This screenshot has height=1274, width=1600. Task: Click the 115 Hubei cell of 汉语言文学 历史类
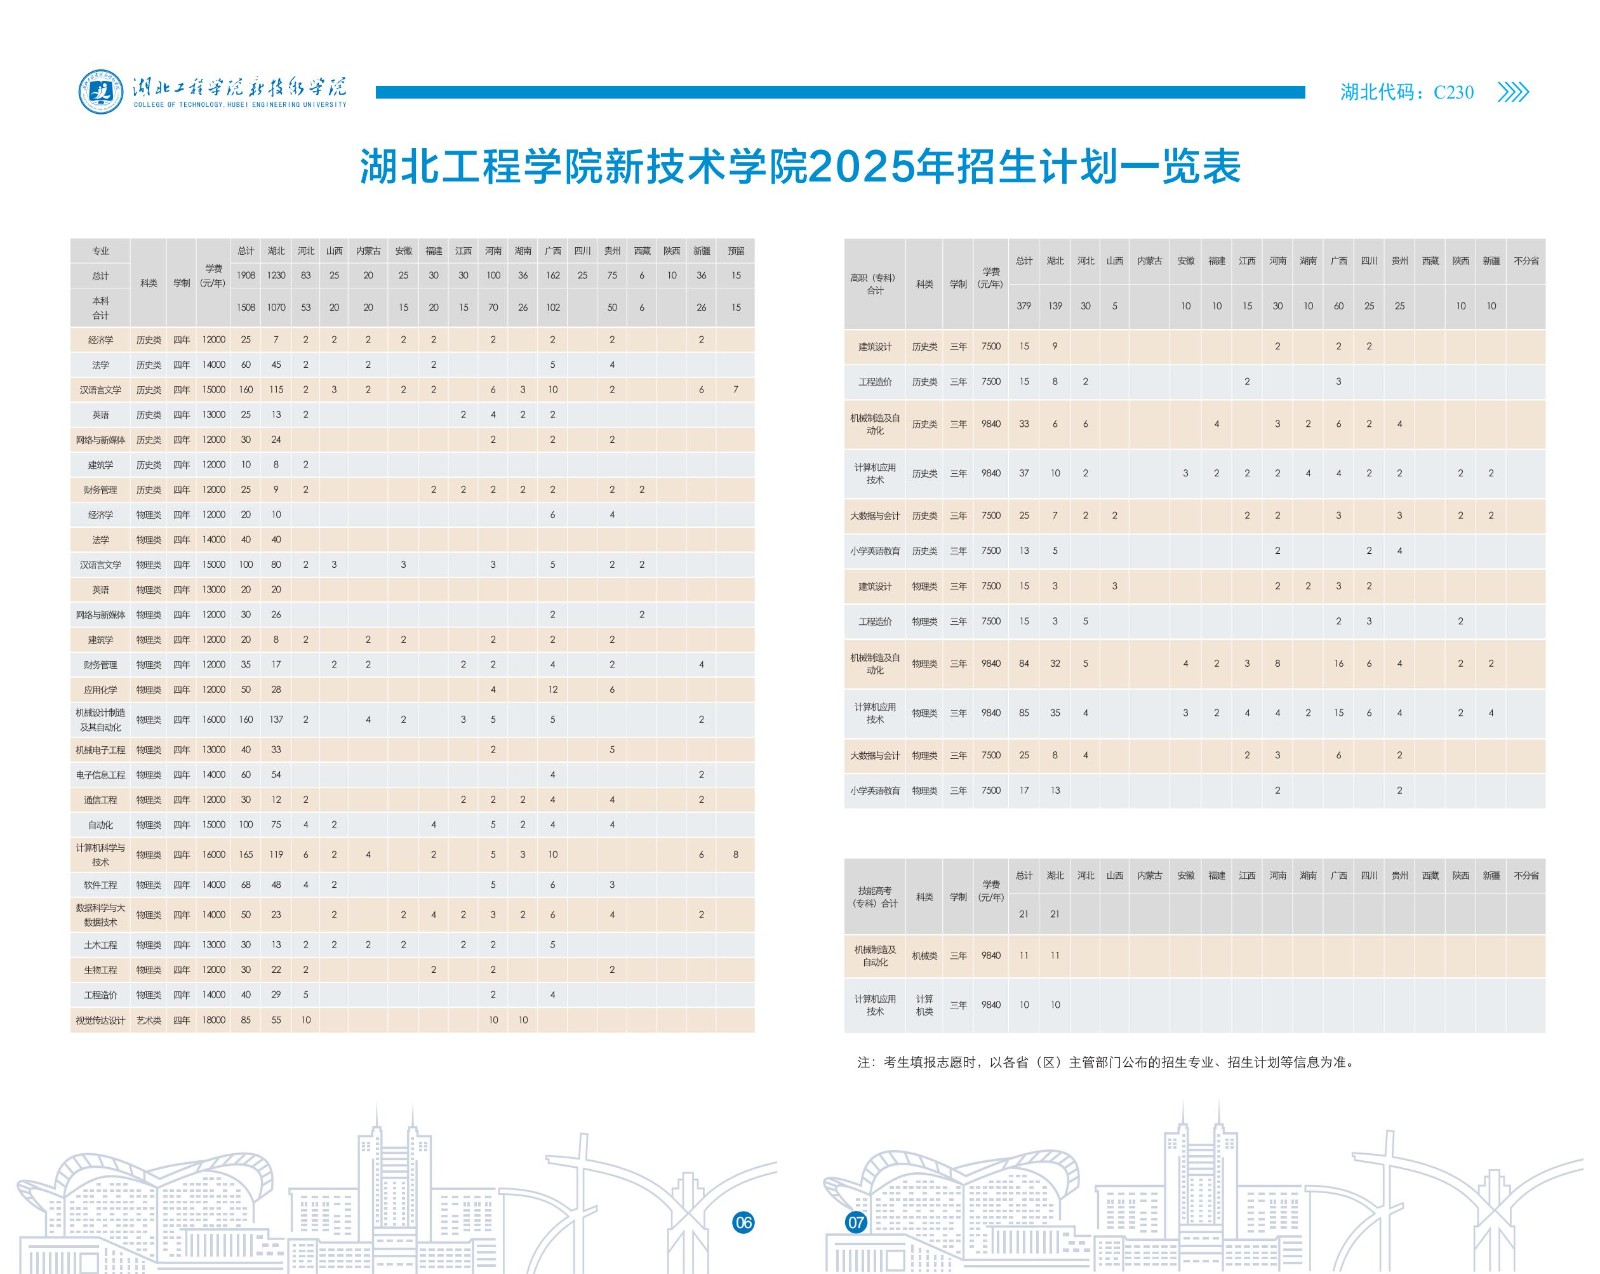pos(277,390)
